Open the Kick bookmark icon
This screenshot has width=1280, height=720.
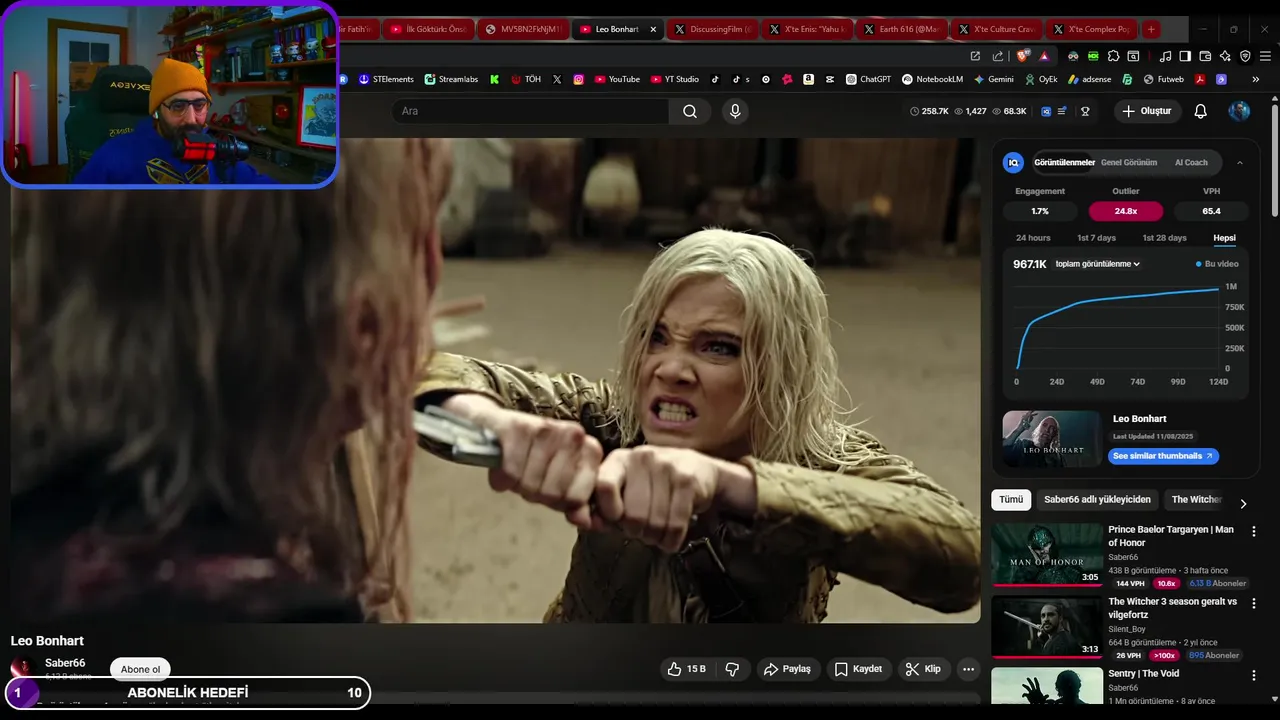pyautogui.click(x=494, y=79)
